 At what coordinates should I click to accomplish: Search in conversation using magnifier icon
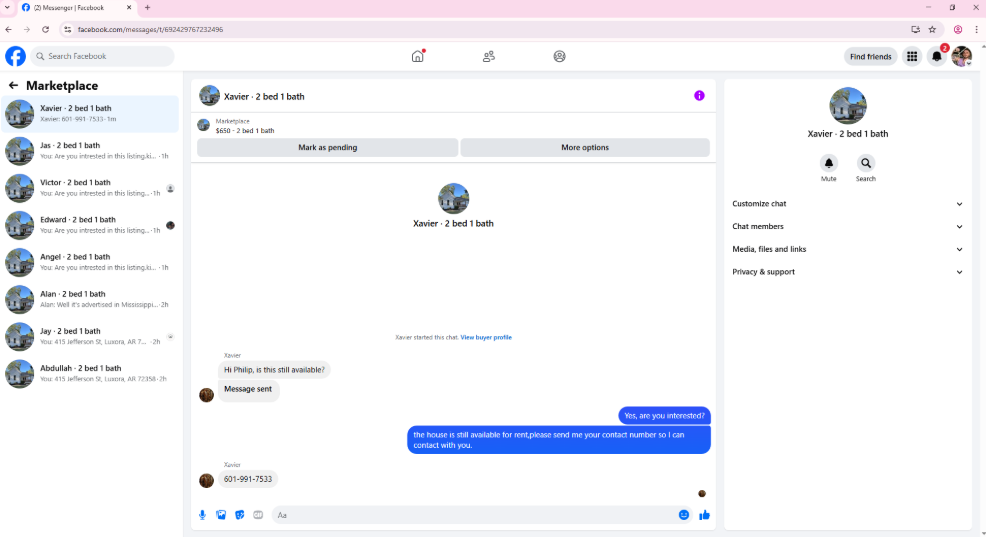(x=866, y=163)
